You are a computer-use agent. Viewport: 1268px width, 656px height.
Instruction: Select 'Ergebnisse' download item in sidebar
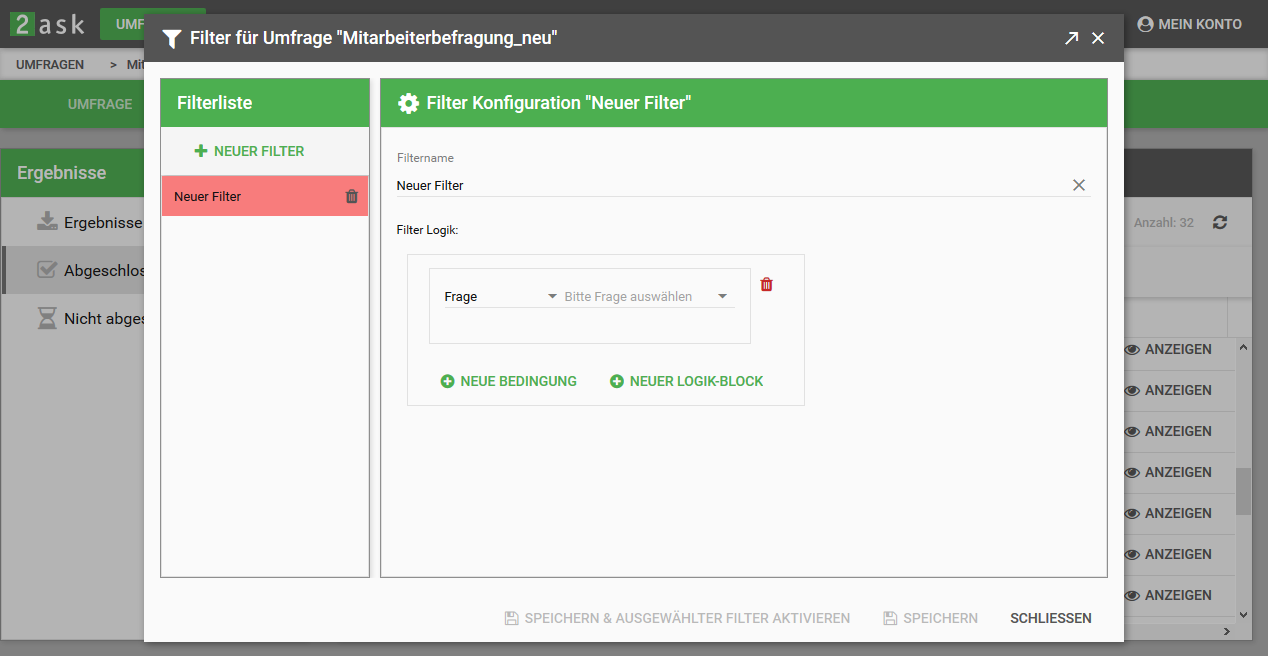(73, 222)
